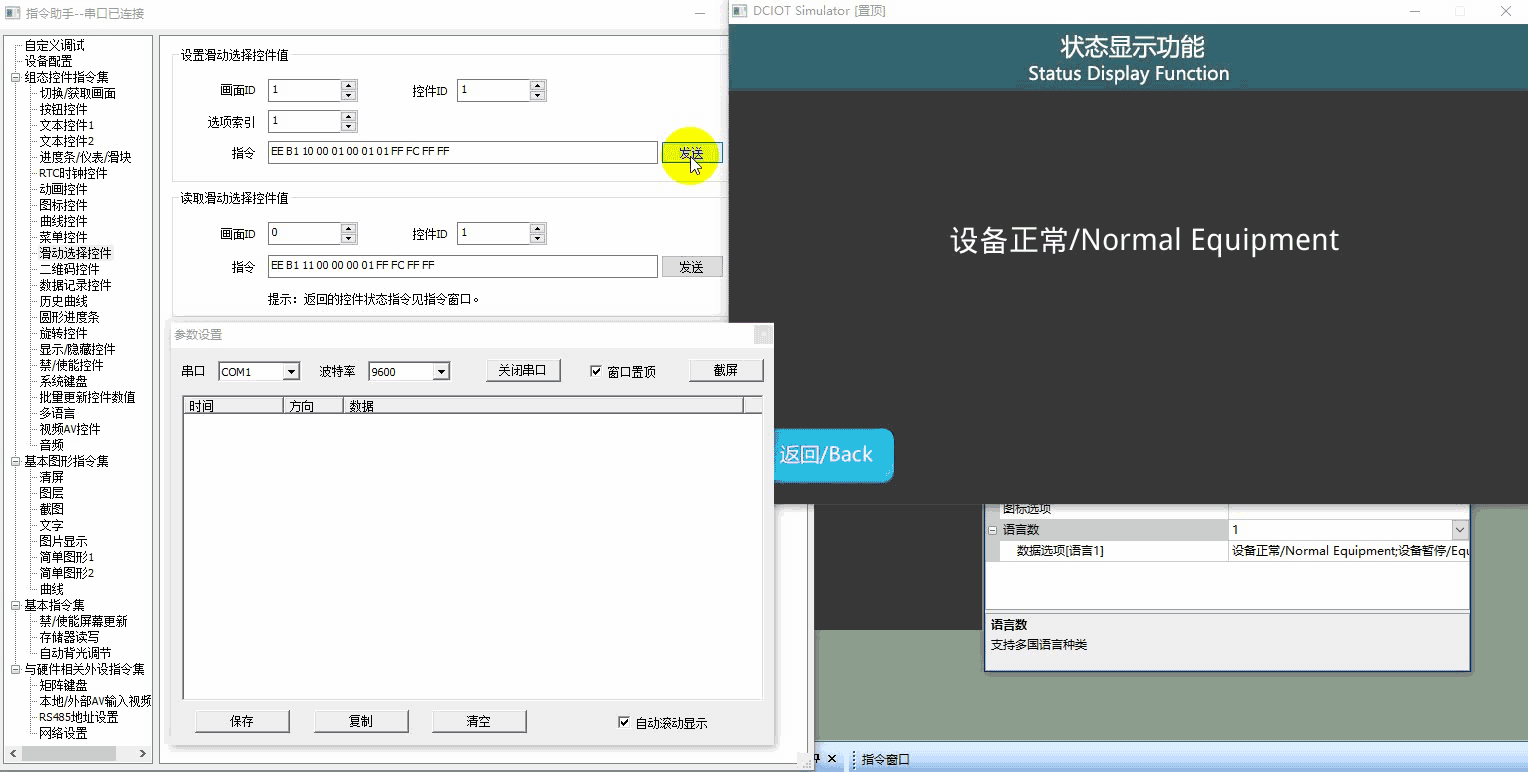Toggle 窗口置顶 checkbox
The width and height of the screenshot is (1528, 772).
click(x=596, y=371)
